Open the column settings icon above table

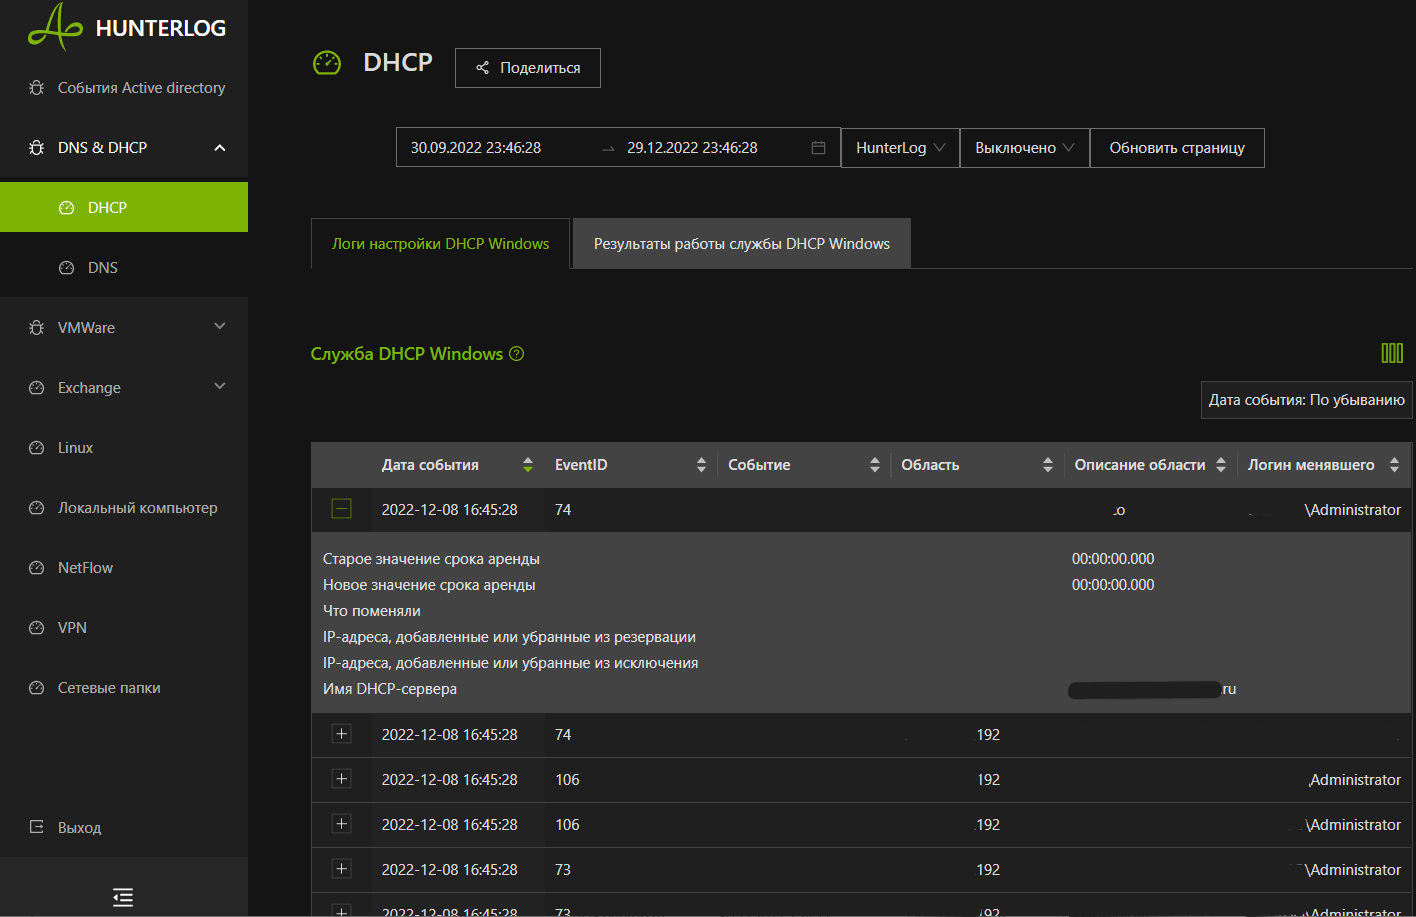pyautogui.click(x=1392, y=353)
